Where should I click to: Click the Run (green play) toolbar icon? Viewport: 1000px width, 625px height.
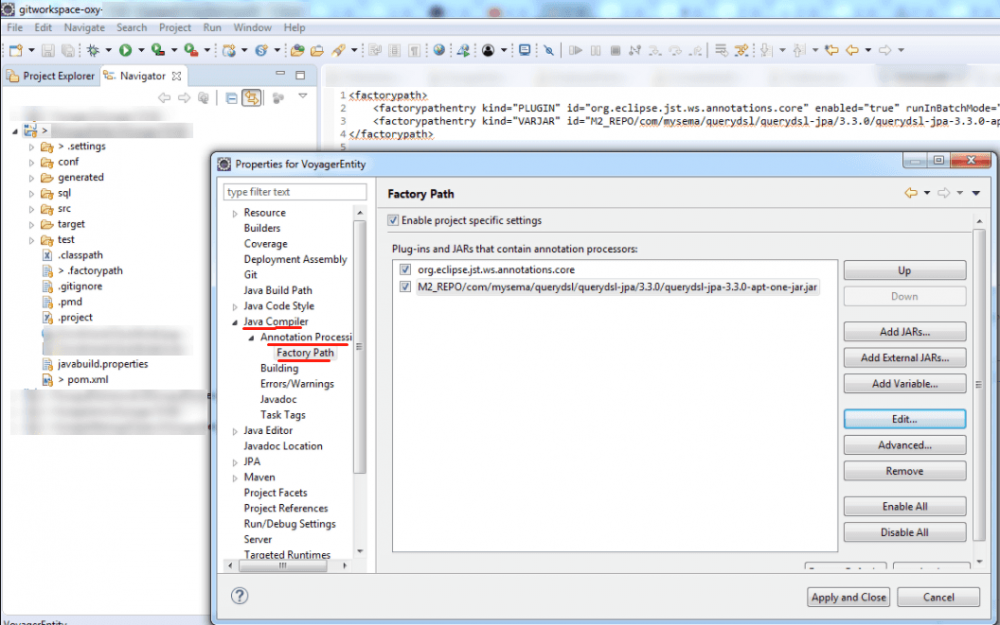click(x=126, y=50)
